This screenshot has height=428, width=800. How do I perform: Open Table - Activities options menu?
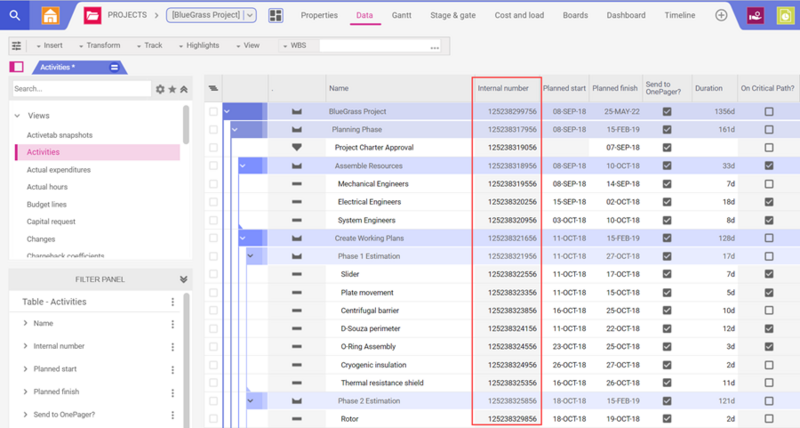click(172, 302)
